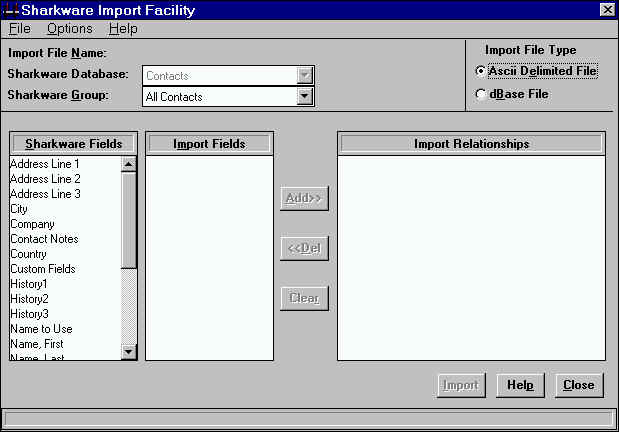The height and width of the screenshot is (432, 619).
Task: Click inside the Import Fields list box
Action: click(209, 257)
